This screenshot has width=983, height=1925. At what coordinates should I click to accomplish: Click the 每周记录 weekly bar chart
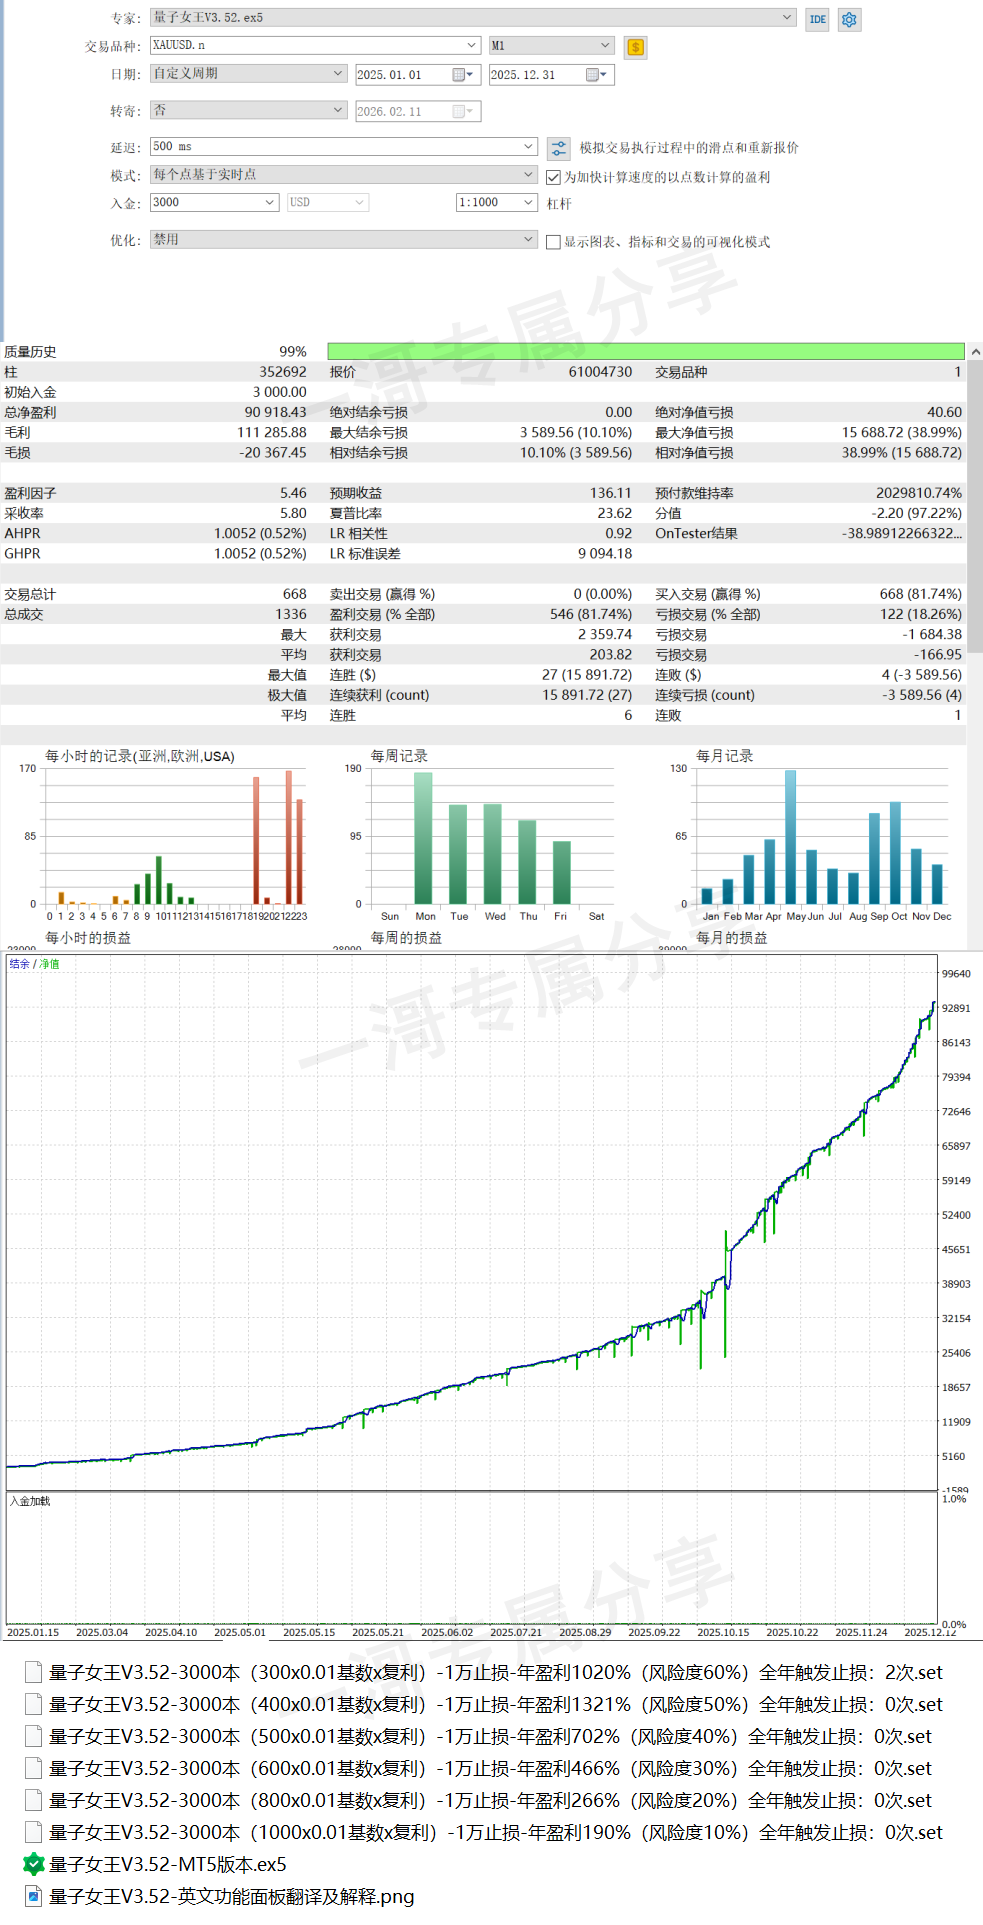coord(491,837)
